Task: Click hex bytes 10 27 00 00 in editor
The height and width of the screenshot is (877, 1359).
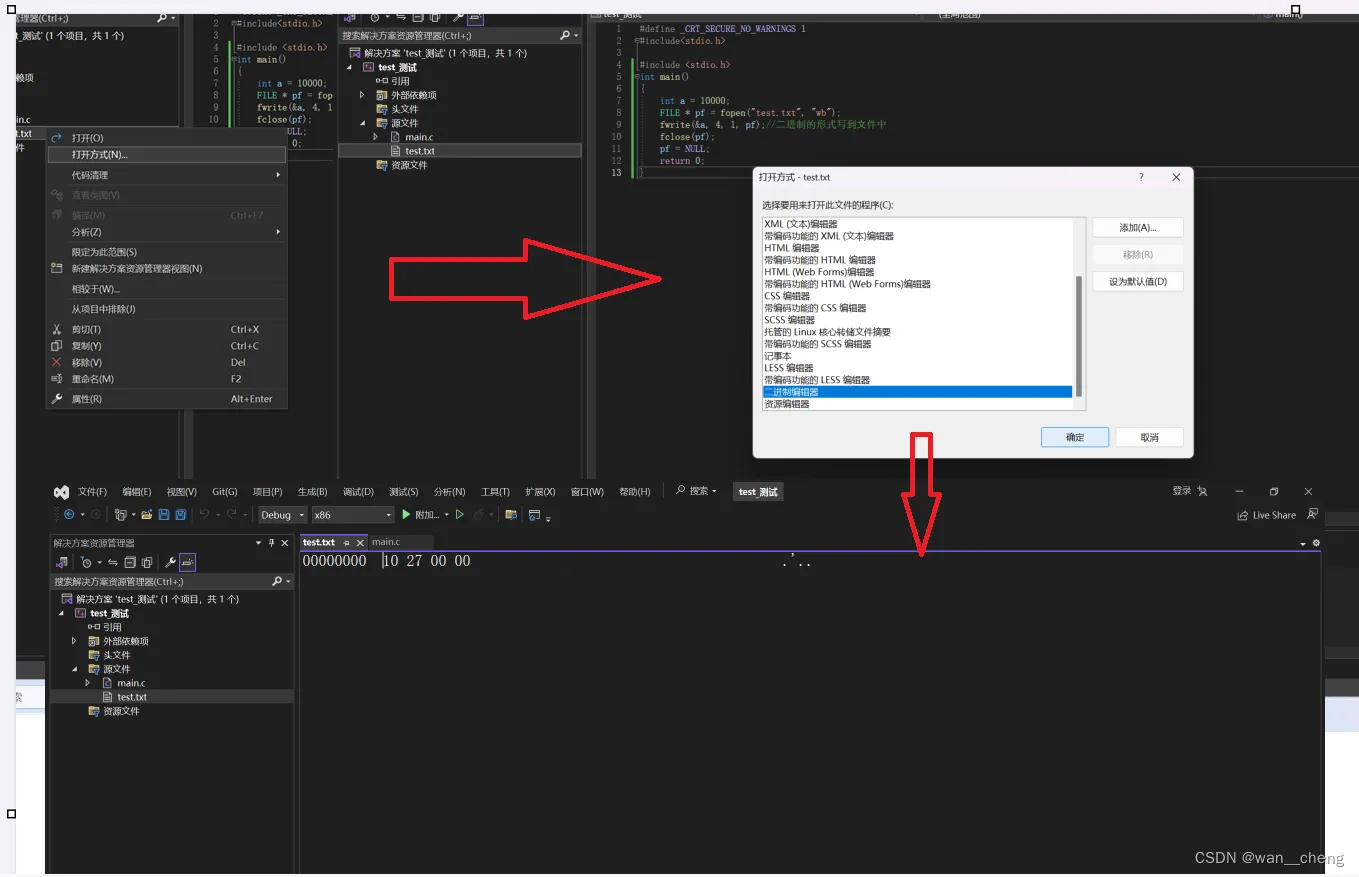Action: point(427,562)
